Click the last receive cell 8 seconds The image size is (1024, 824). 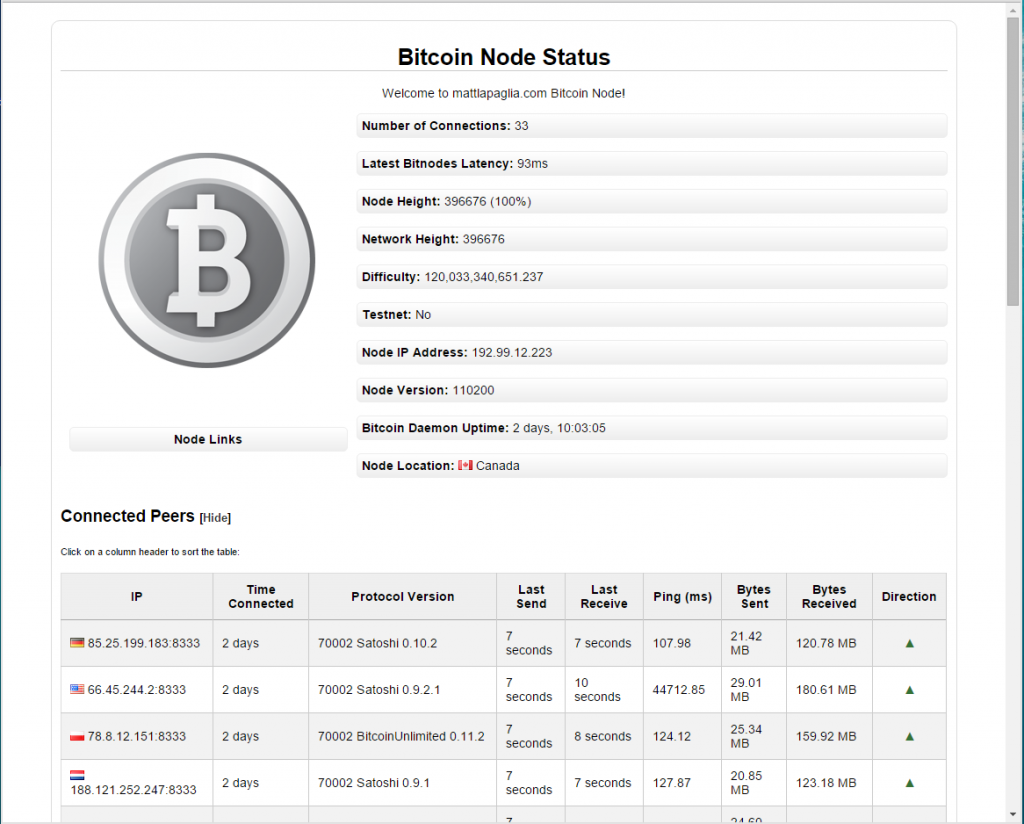click(x=603, y=736)
